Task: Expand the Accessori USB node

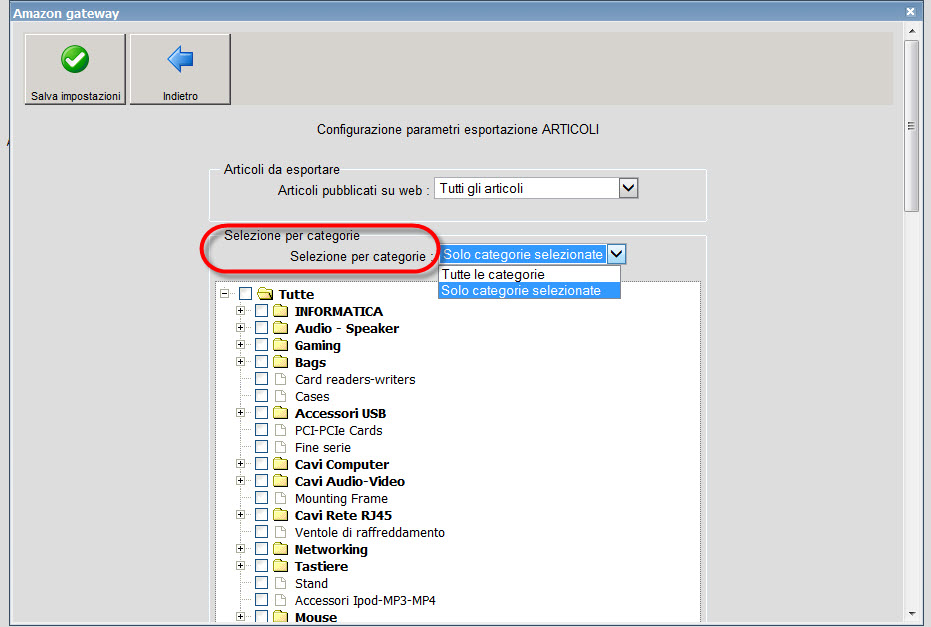Action: click(240, 413)
